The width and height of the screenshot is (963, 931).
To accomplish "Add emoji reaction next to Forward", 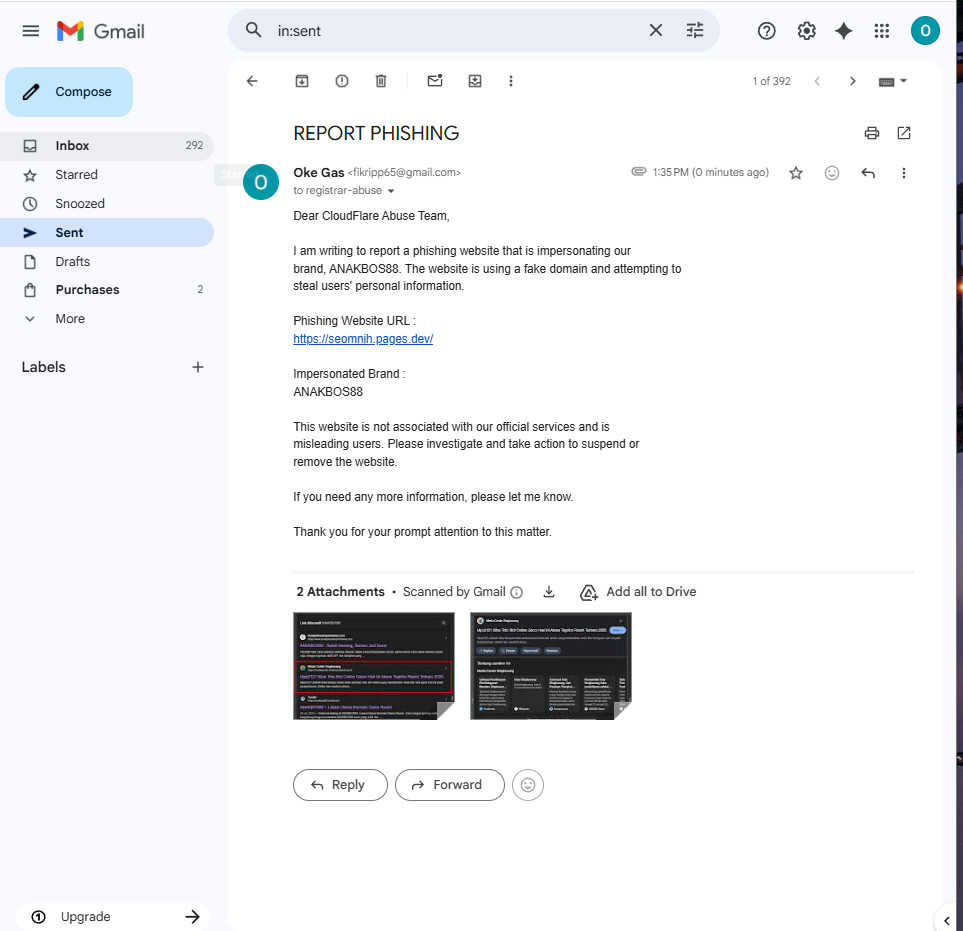I will point(528,785).
